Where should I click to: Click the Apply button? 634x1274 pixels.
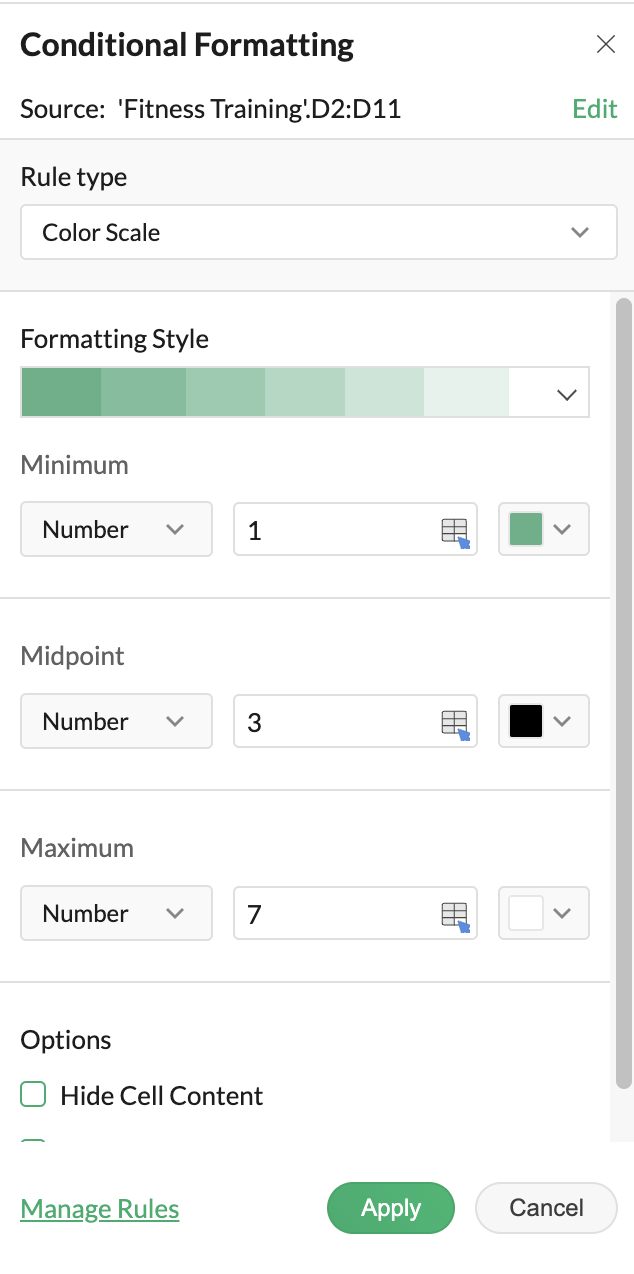click(390, 1208)
